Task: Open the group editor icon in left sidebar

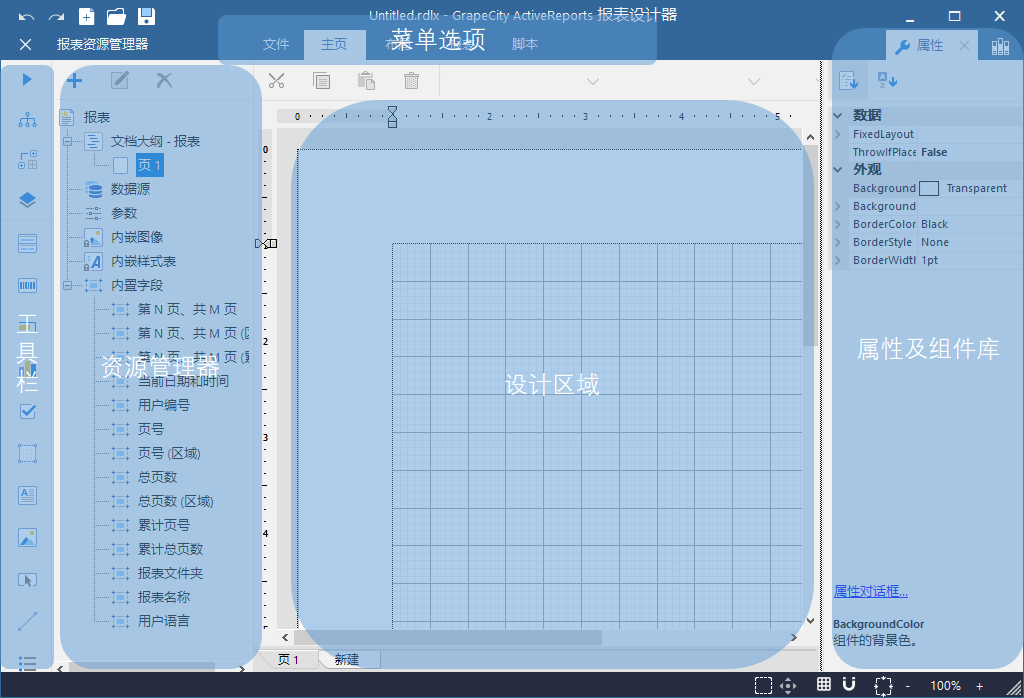Action: point(27,160)
